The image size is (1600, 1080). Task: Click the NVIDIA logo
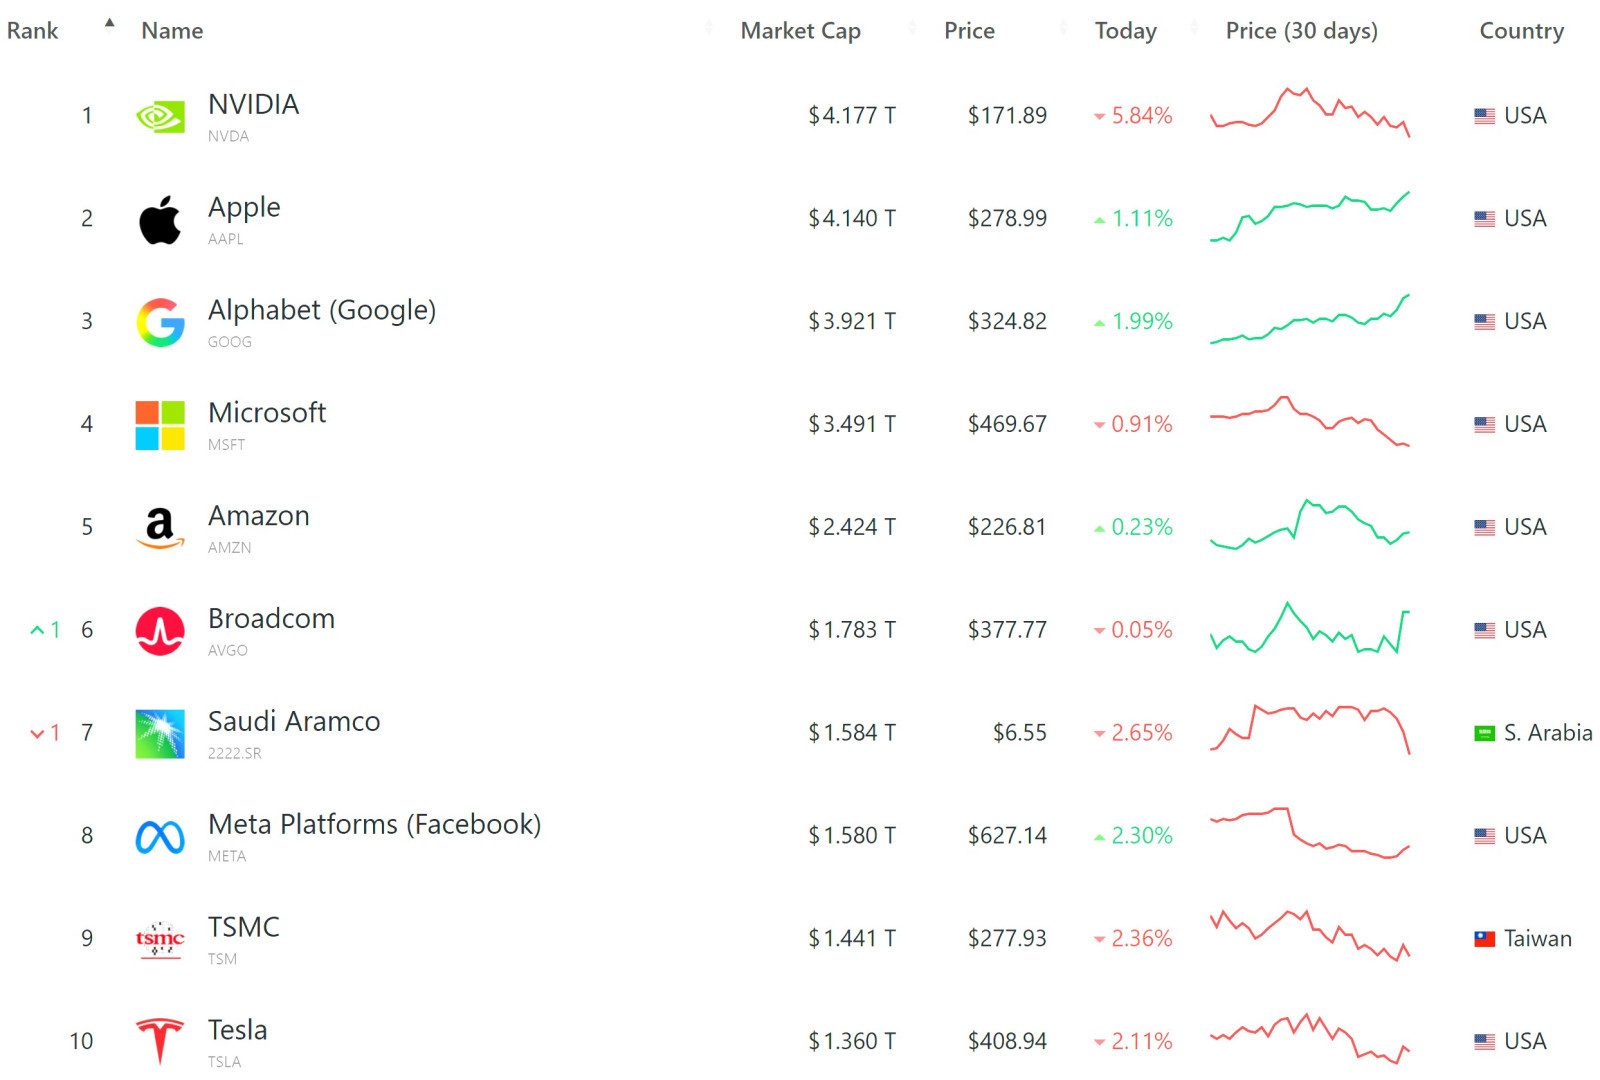(x=160, y=115)
